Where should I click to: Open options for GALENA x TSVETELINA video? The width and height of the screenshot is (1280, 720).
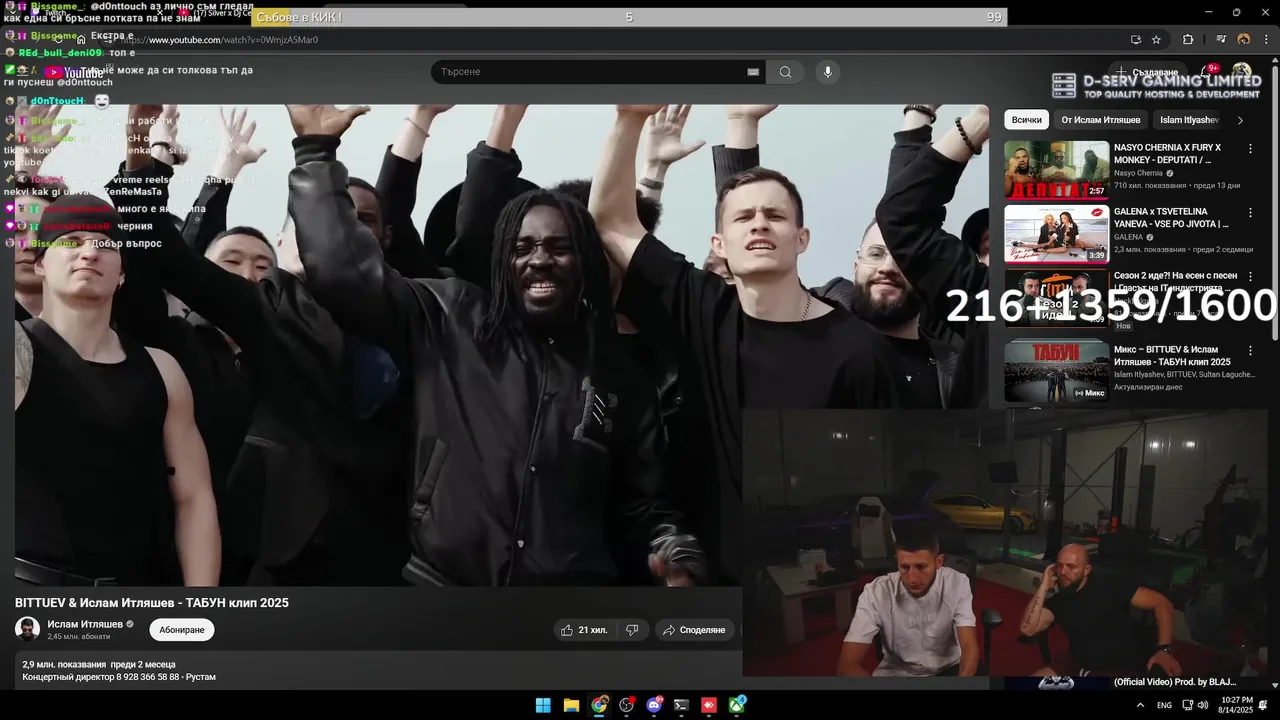[x=1250, y=213]
